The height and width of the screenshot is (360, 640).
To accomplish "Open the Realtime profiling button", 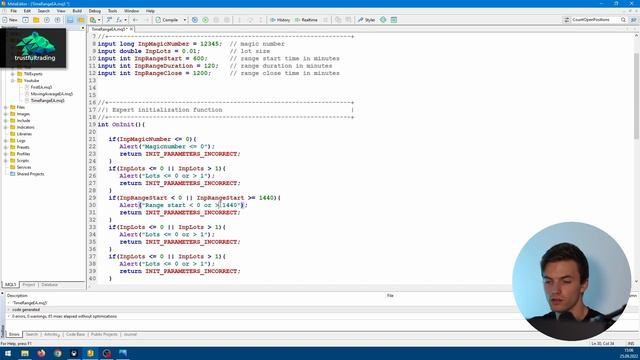I will [306, 20].
